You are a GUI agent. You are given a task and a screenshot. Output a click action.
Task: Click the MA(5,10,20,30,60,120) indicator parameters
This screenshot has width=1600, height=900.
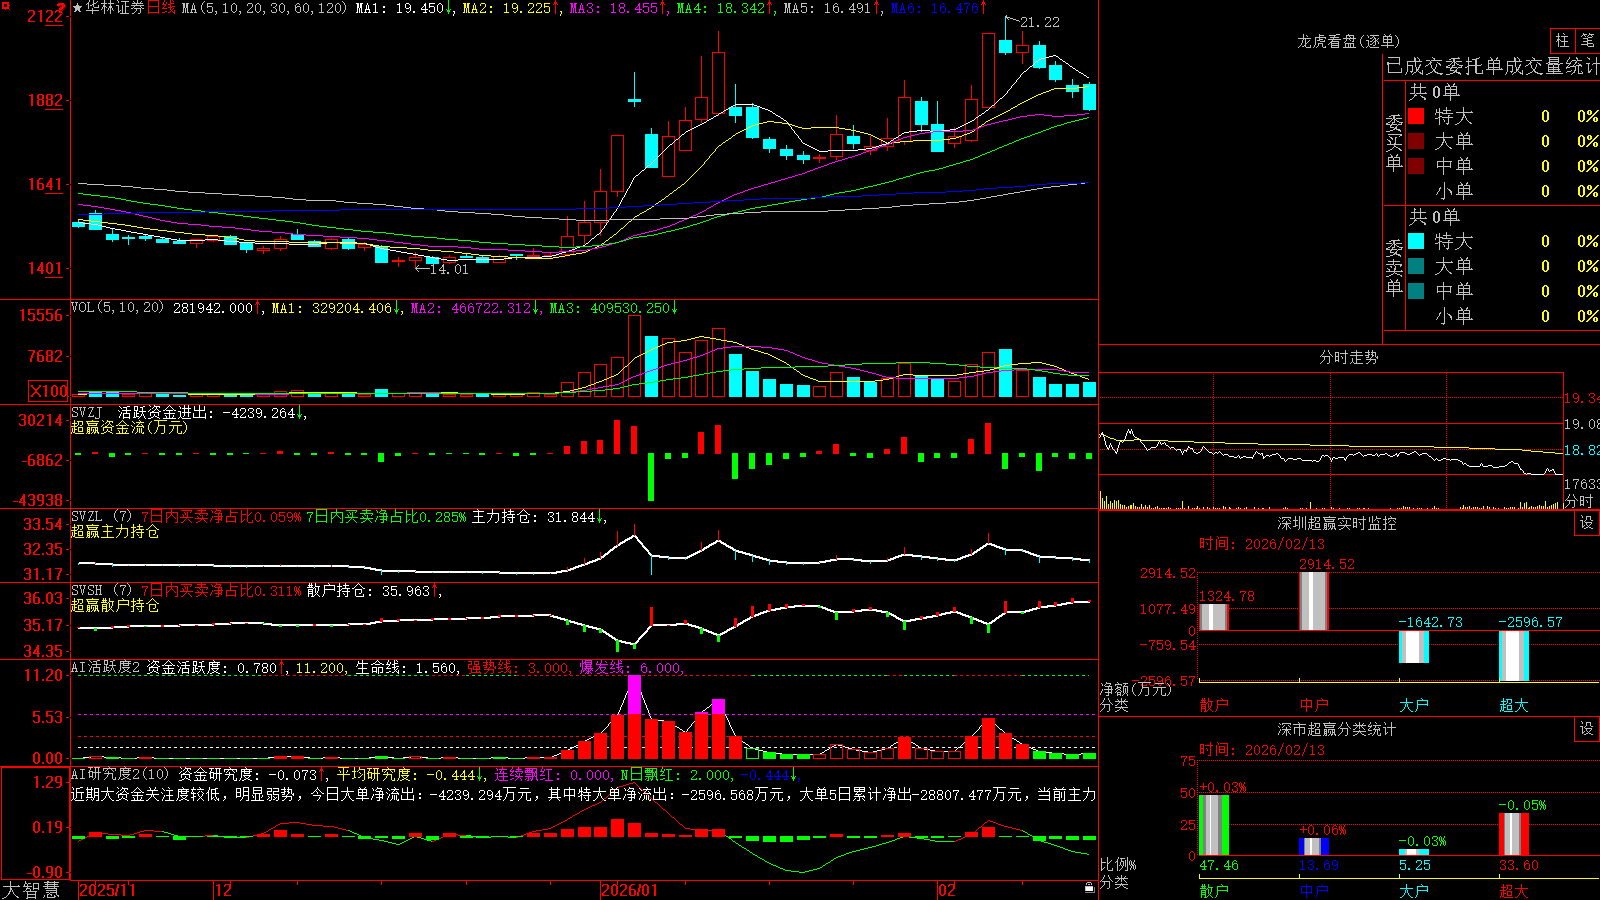tap(264, 8)
